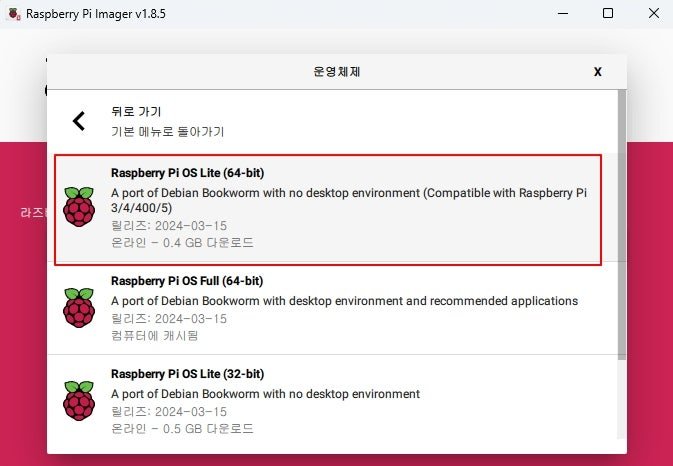
Task: Click the scrollbar track below the thumb
Action: point(621,399)
